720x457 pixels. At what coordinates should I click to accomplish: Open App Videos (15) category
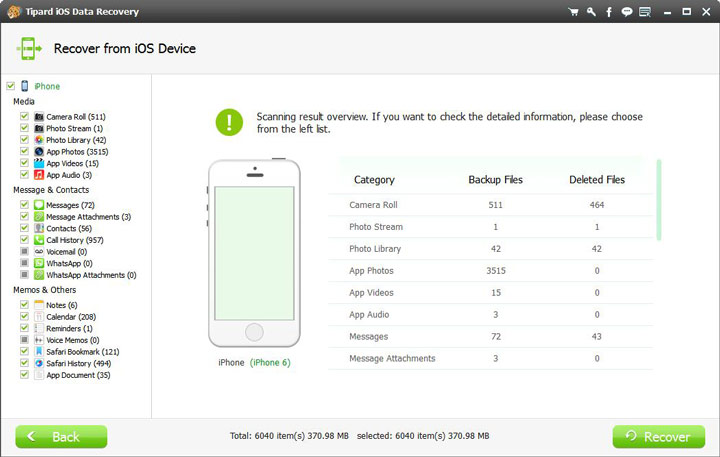click(x=73, y=164)
